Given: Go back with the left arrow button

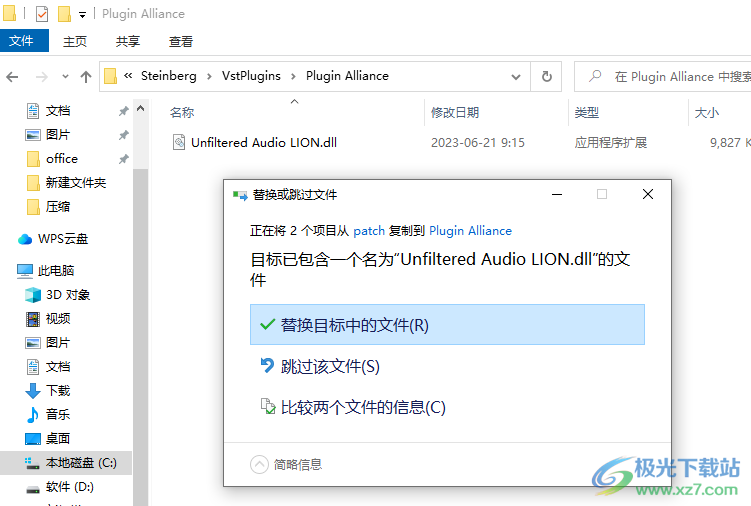Looking at the screenshot, I should coord(12,77).
